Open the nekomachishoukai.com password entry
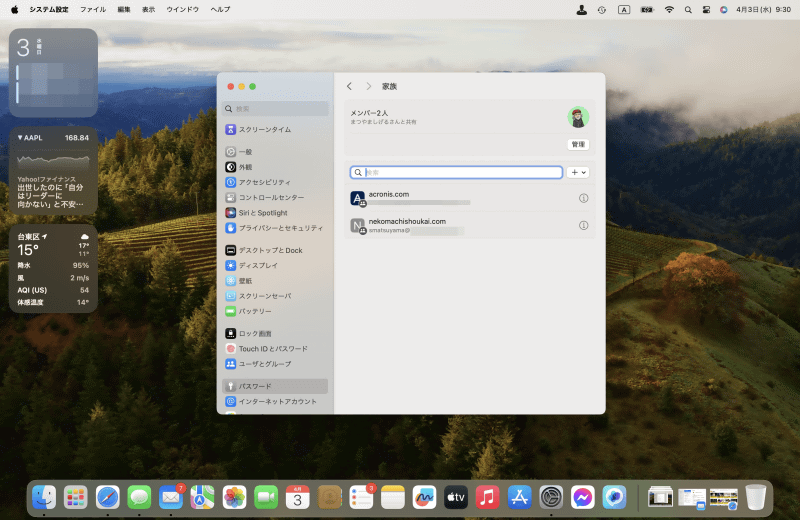Image resolution: width=800 pixels, height=520 pixels. (x=469, y=225)
